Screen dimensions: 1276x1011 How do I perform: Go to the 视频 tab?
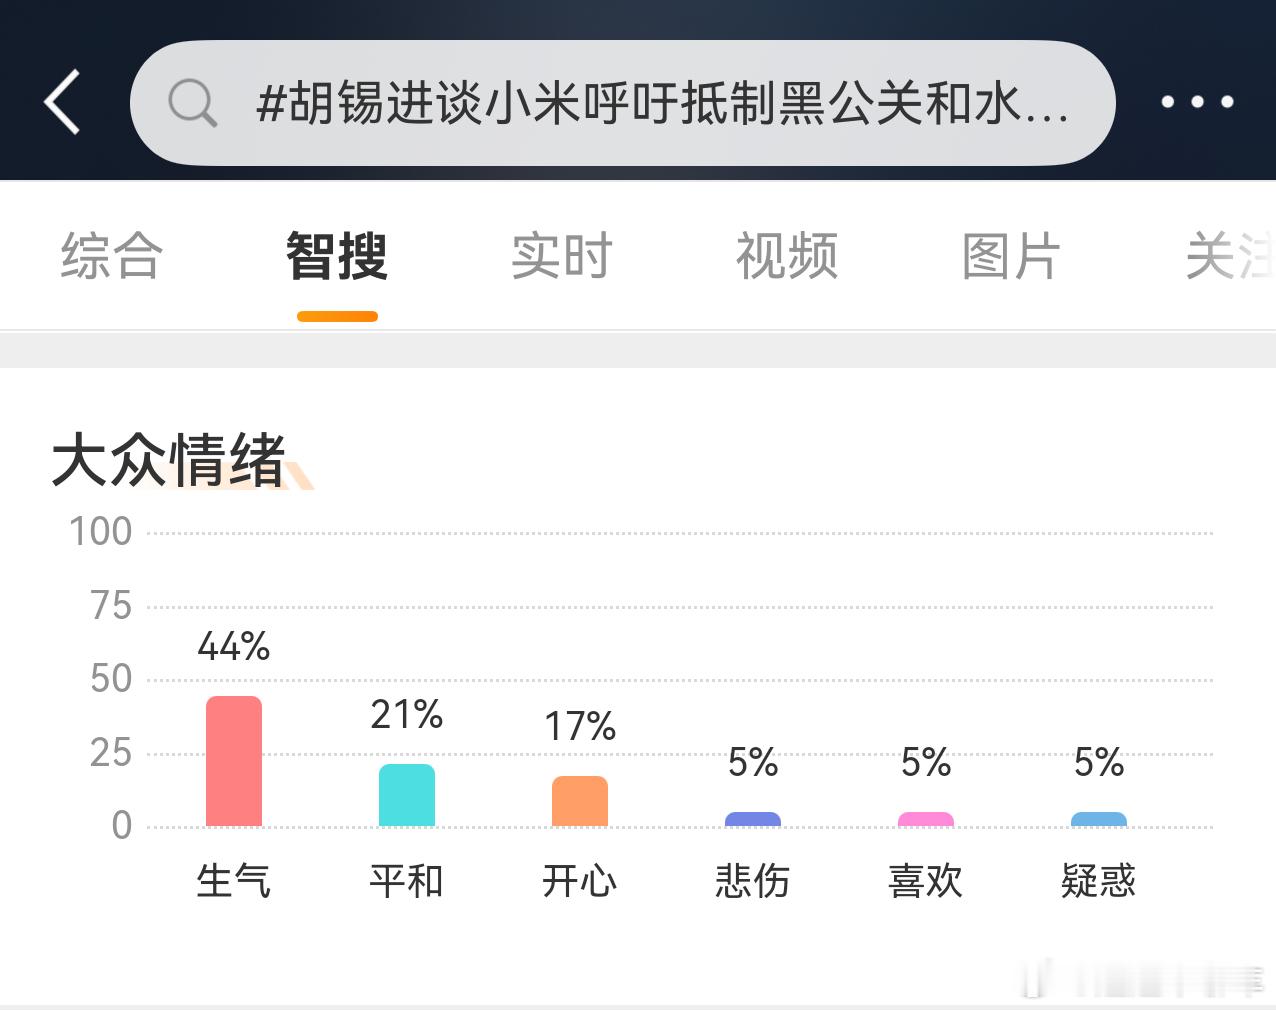pyautogui.click(x=787, y=256)
